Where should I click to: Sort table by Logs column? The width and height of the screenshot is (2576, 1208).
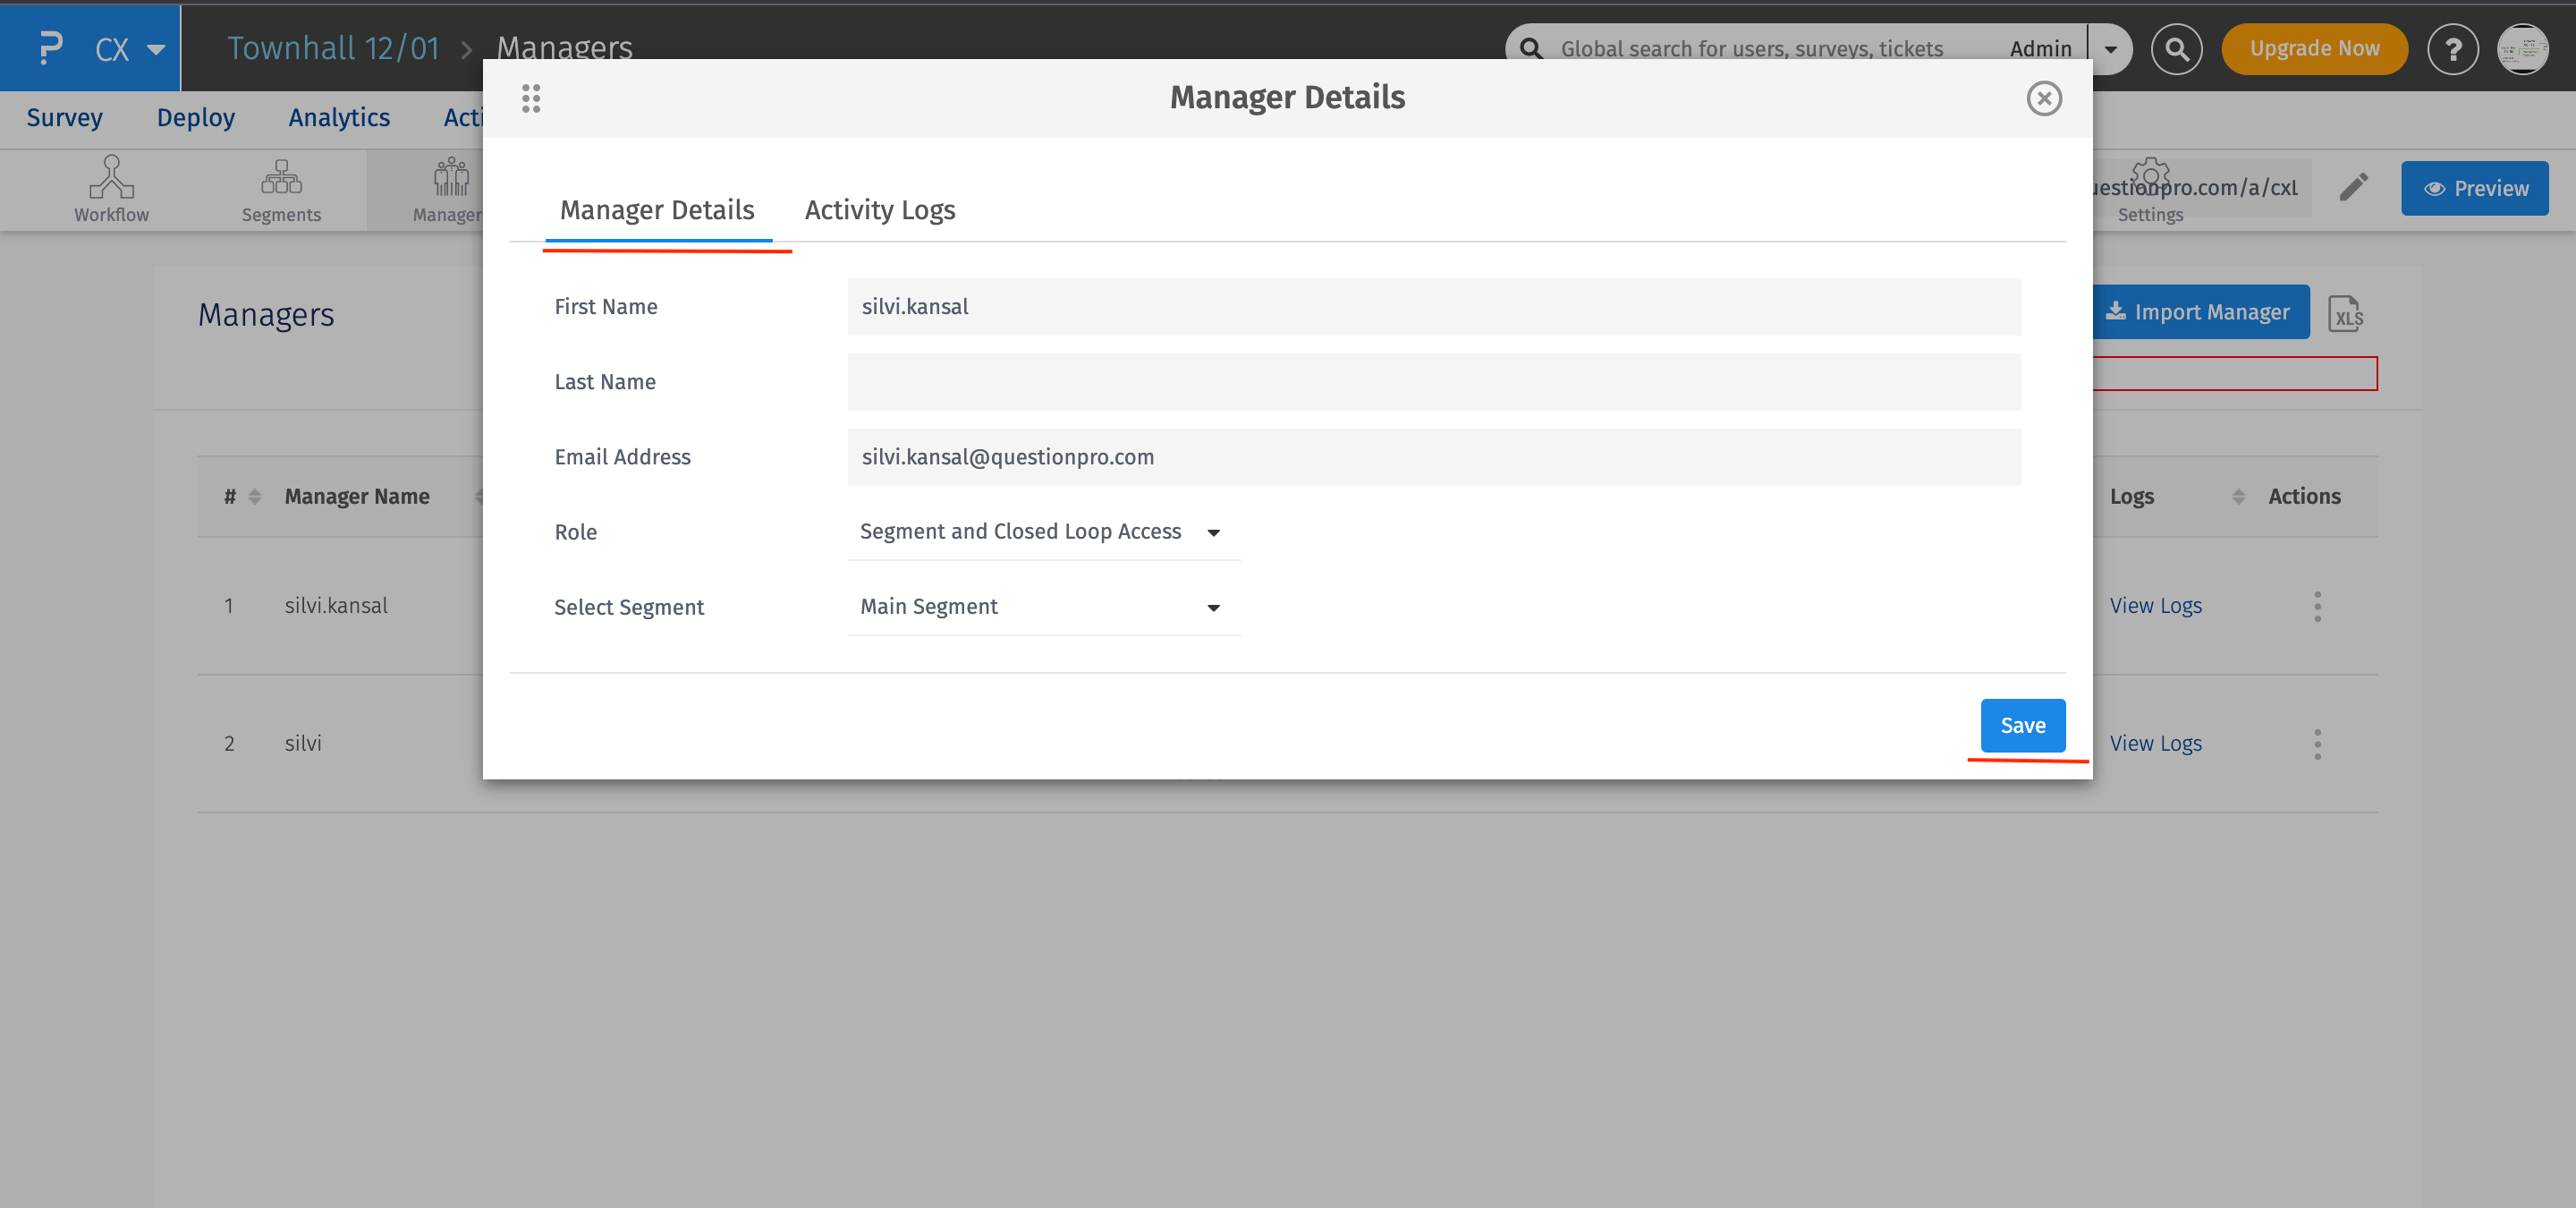click(x=2238, y=497)
